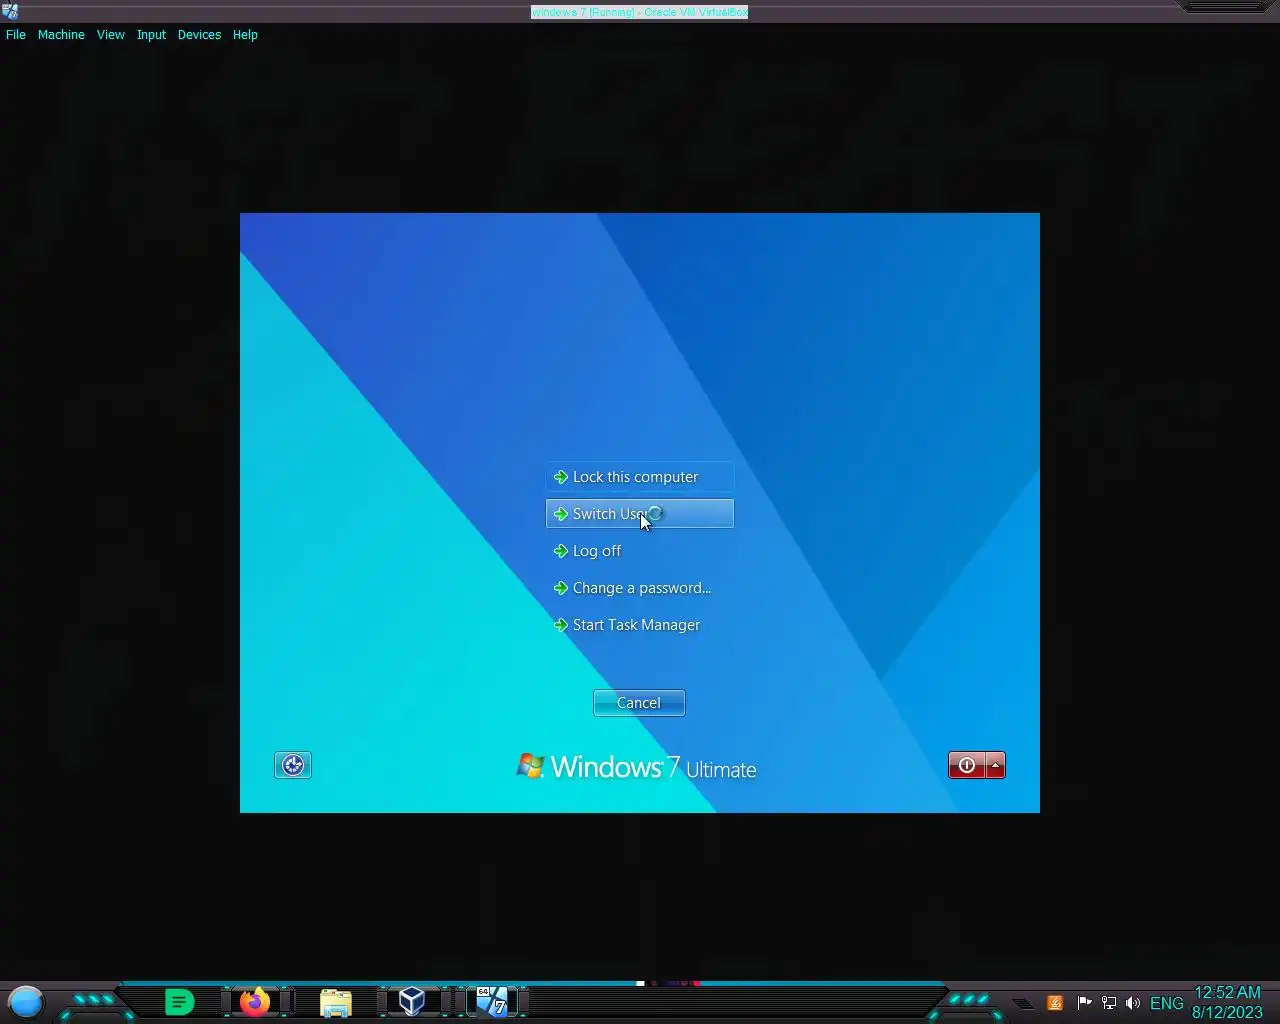Open the green notes app in taskbar

179,1001
